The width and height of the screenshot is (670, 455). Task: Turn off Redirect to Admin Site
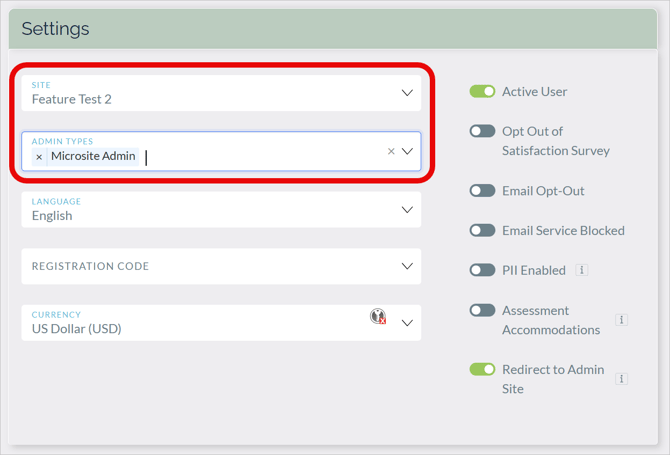click(x=482, y=369)
